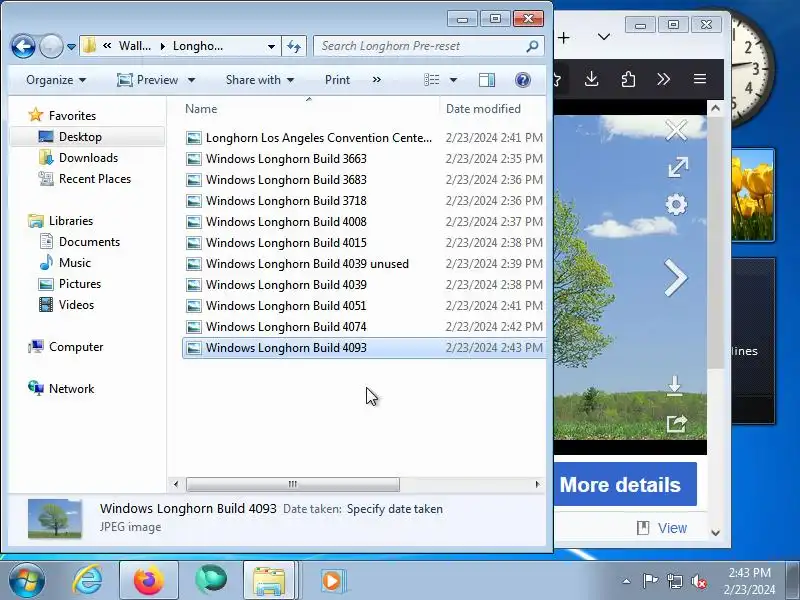
Task: Click the View link in browser
Action: [672, 528]
